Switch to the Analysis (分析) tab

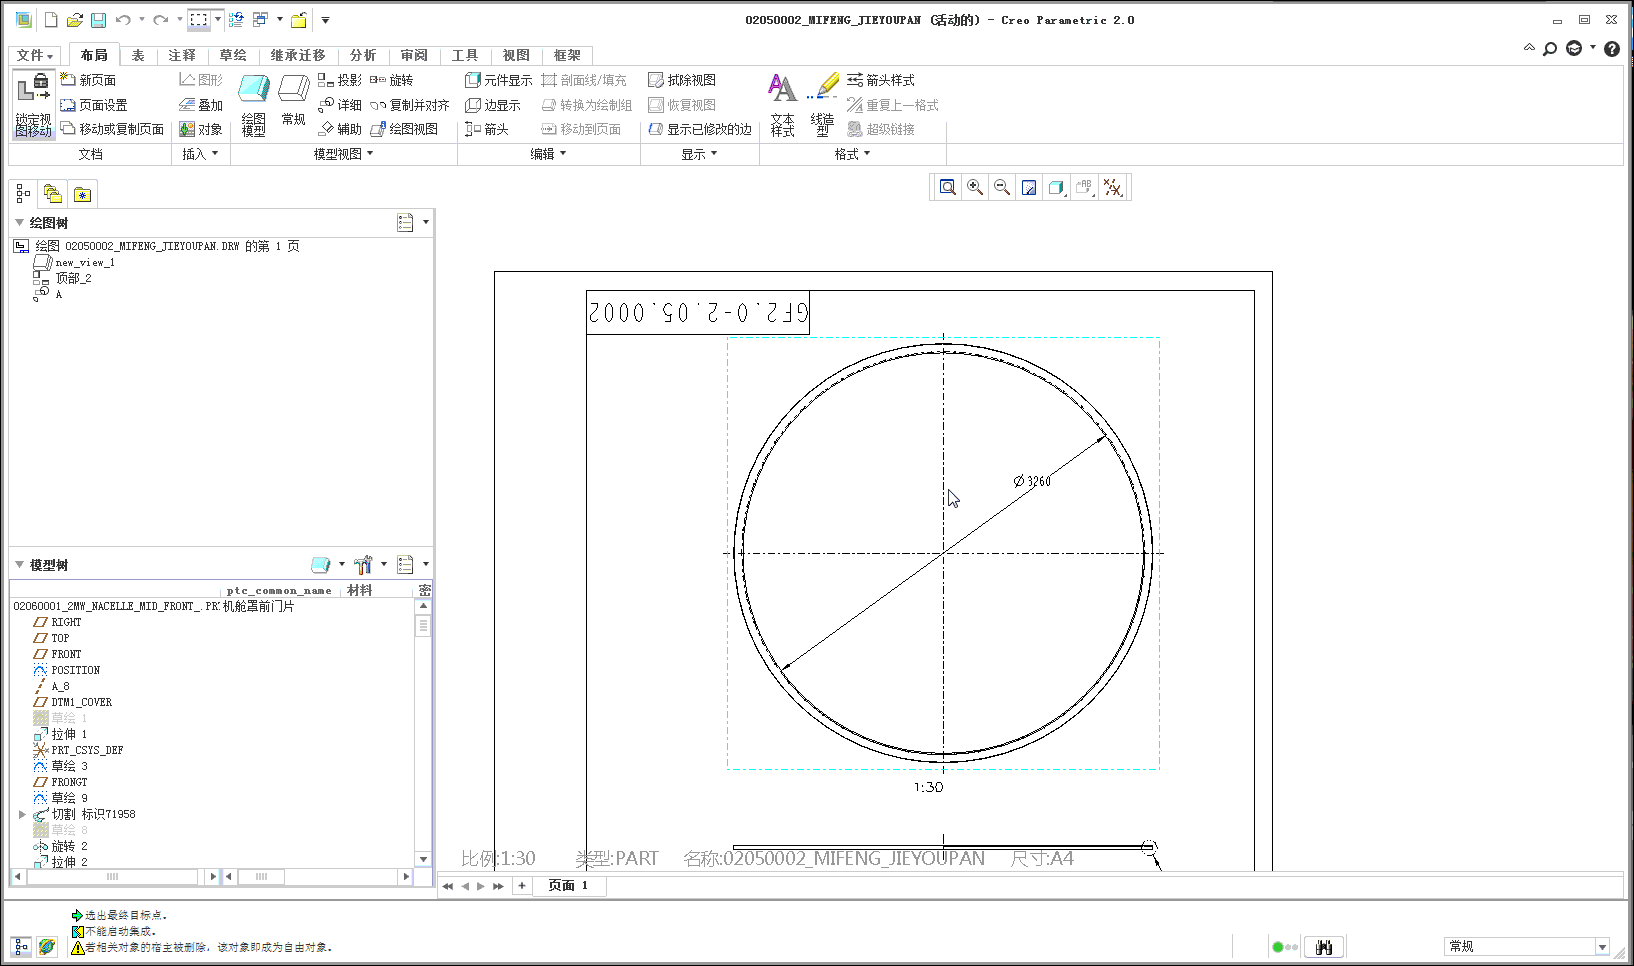point(363,55)
